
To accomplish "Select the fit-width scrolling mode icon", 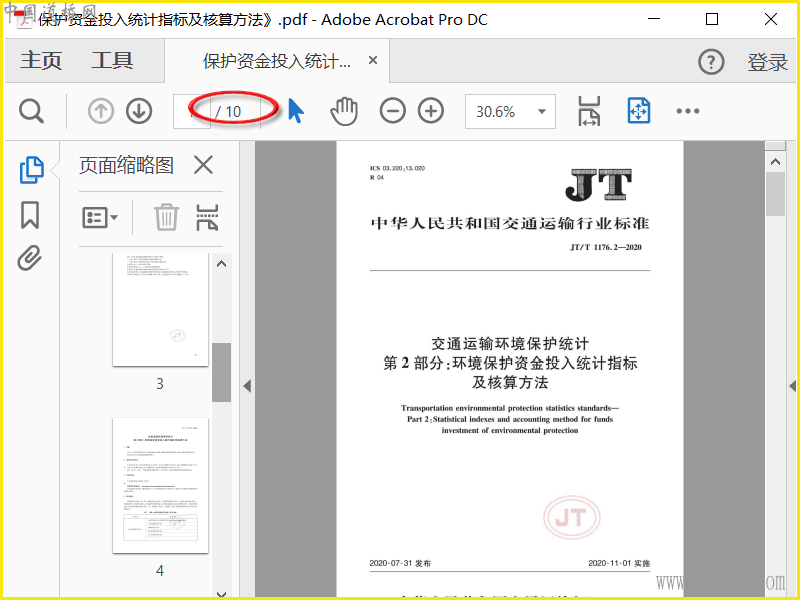I will point(589,111).
